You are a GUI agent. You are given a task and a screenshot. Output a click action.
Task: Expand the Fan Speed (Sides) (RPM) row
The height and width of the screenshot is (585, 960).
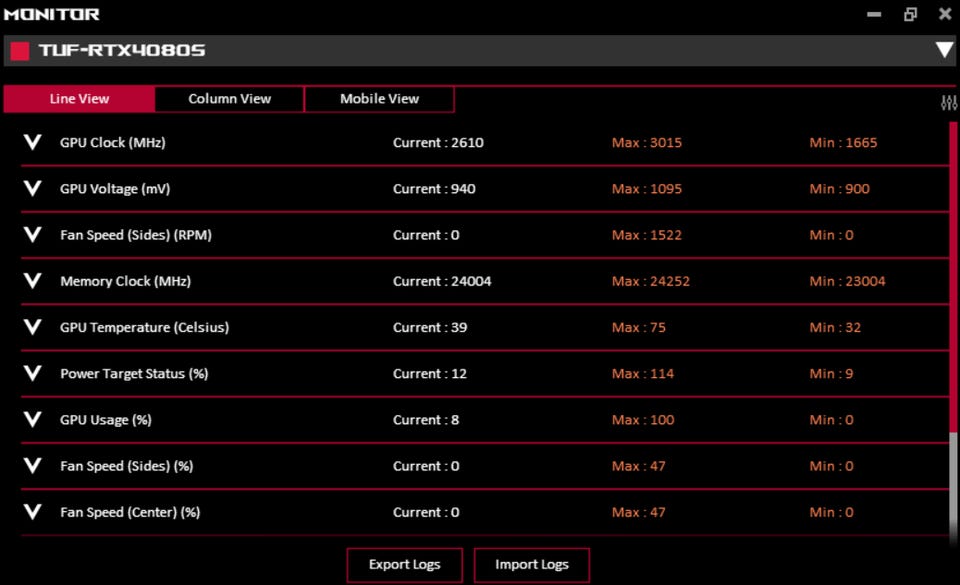pyautogui.click(x=32, y=235)
